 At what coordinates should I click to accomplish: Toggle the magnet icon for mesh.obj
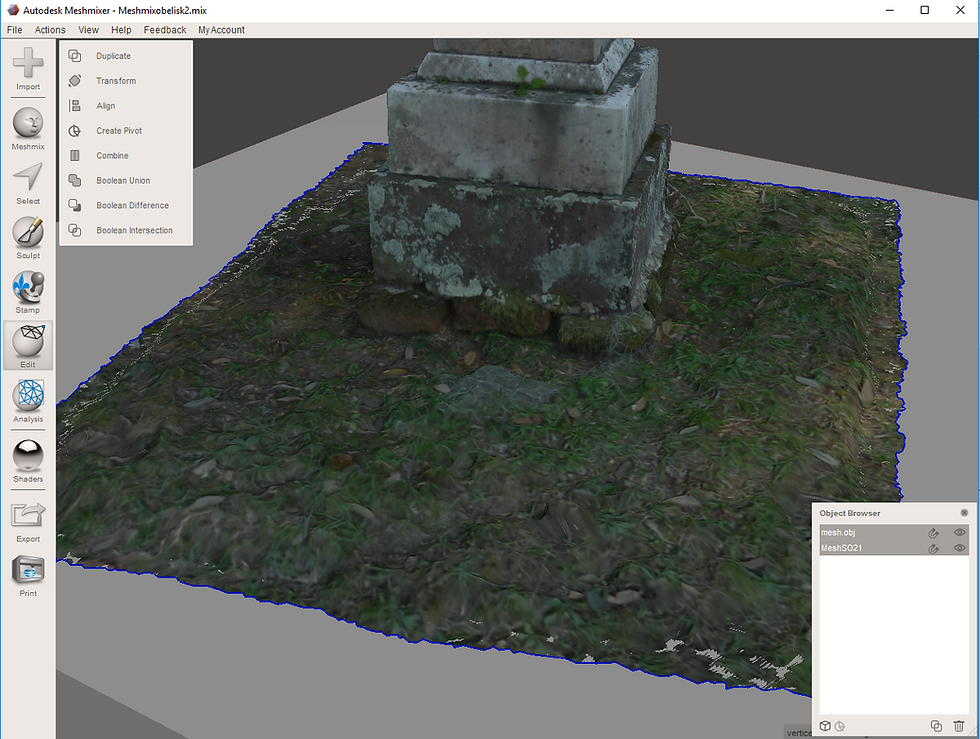(x=933, y=533)
